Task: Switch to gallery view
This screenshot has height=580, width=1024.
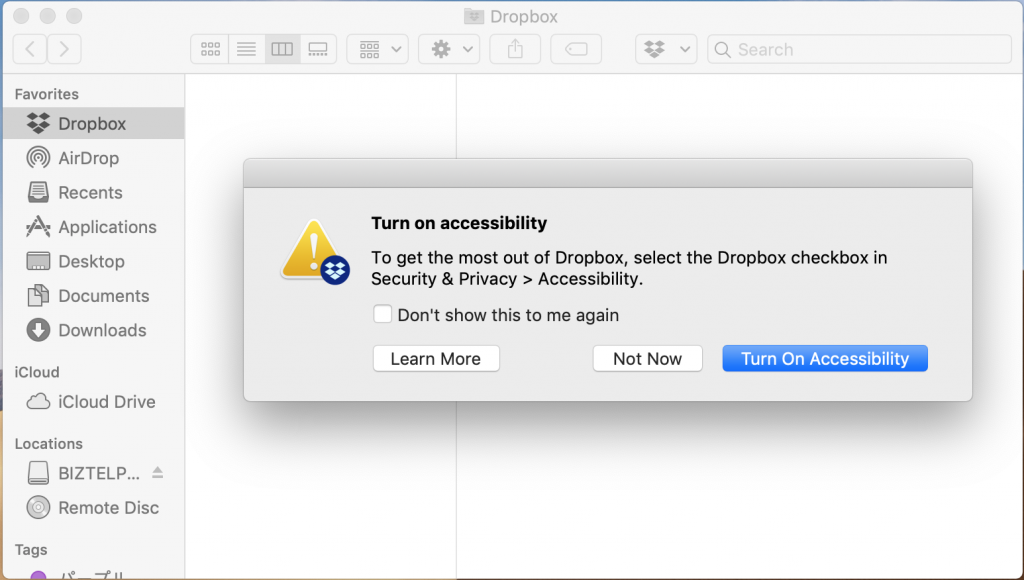Action: pos(318,49)
